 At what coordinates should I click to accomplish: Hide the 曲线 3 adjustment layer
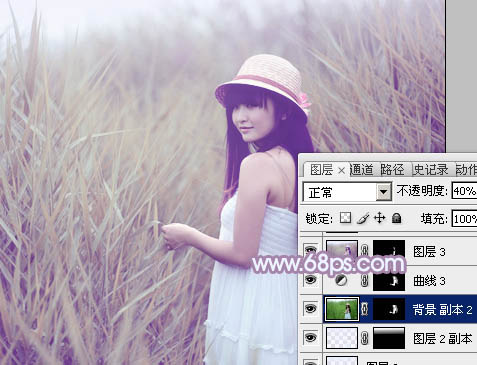point(310,279)
